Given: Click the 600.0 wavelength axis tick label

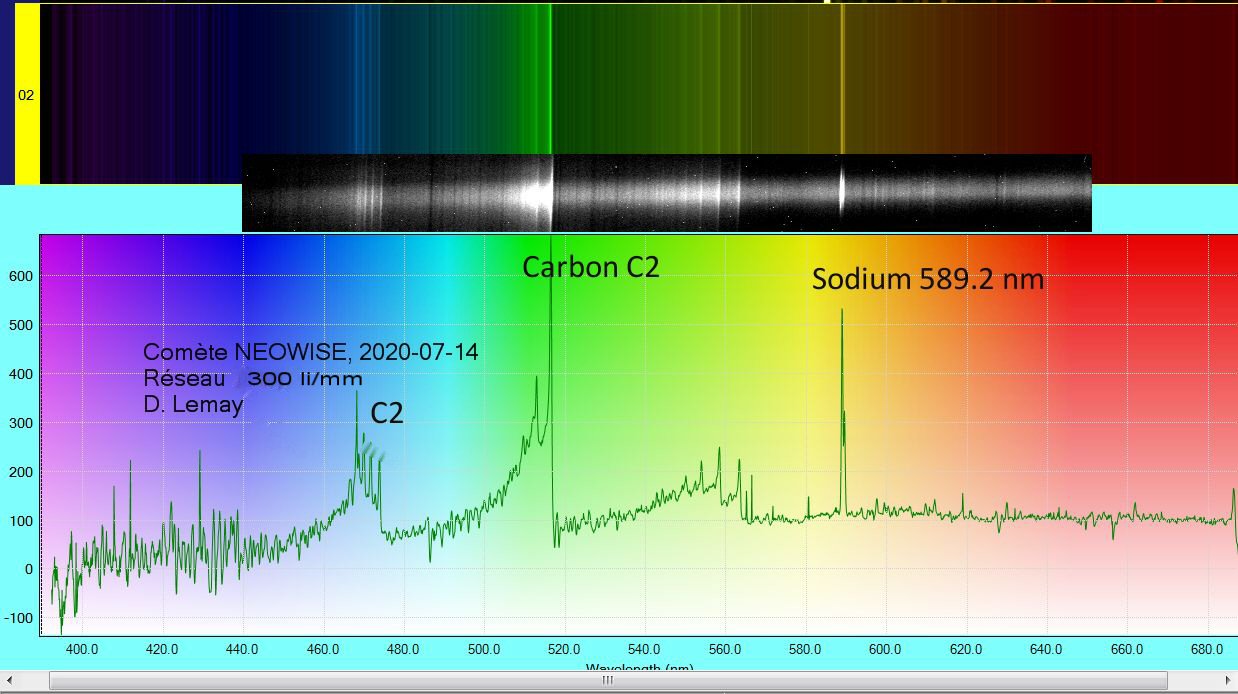Looking at the screenshot, I should pyautogui.click(x=885, y=648).
